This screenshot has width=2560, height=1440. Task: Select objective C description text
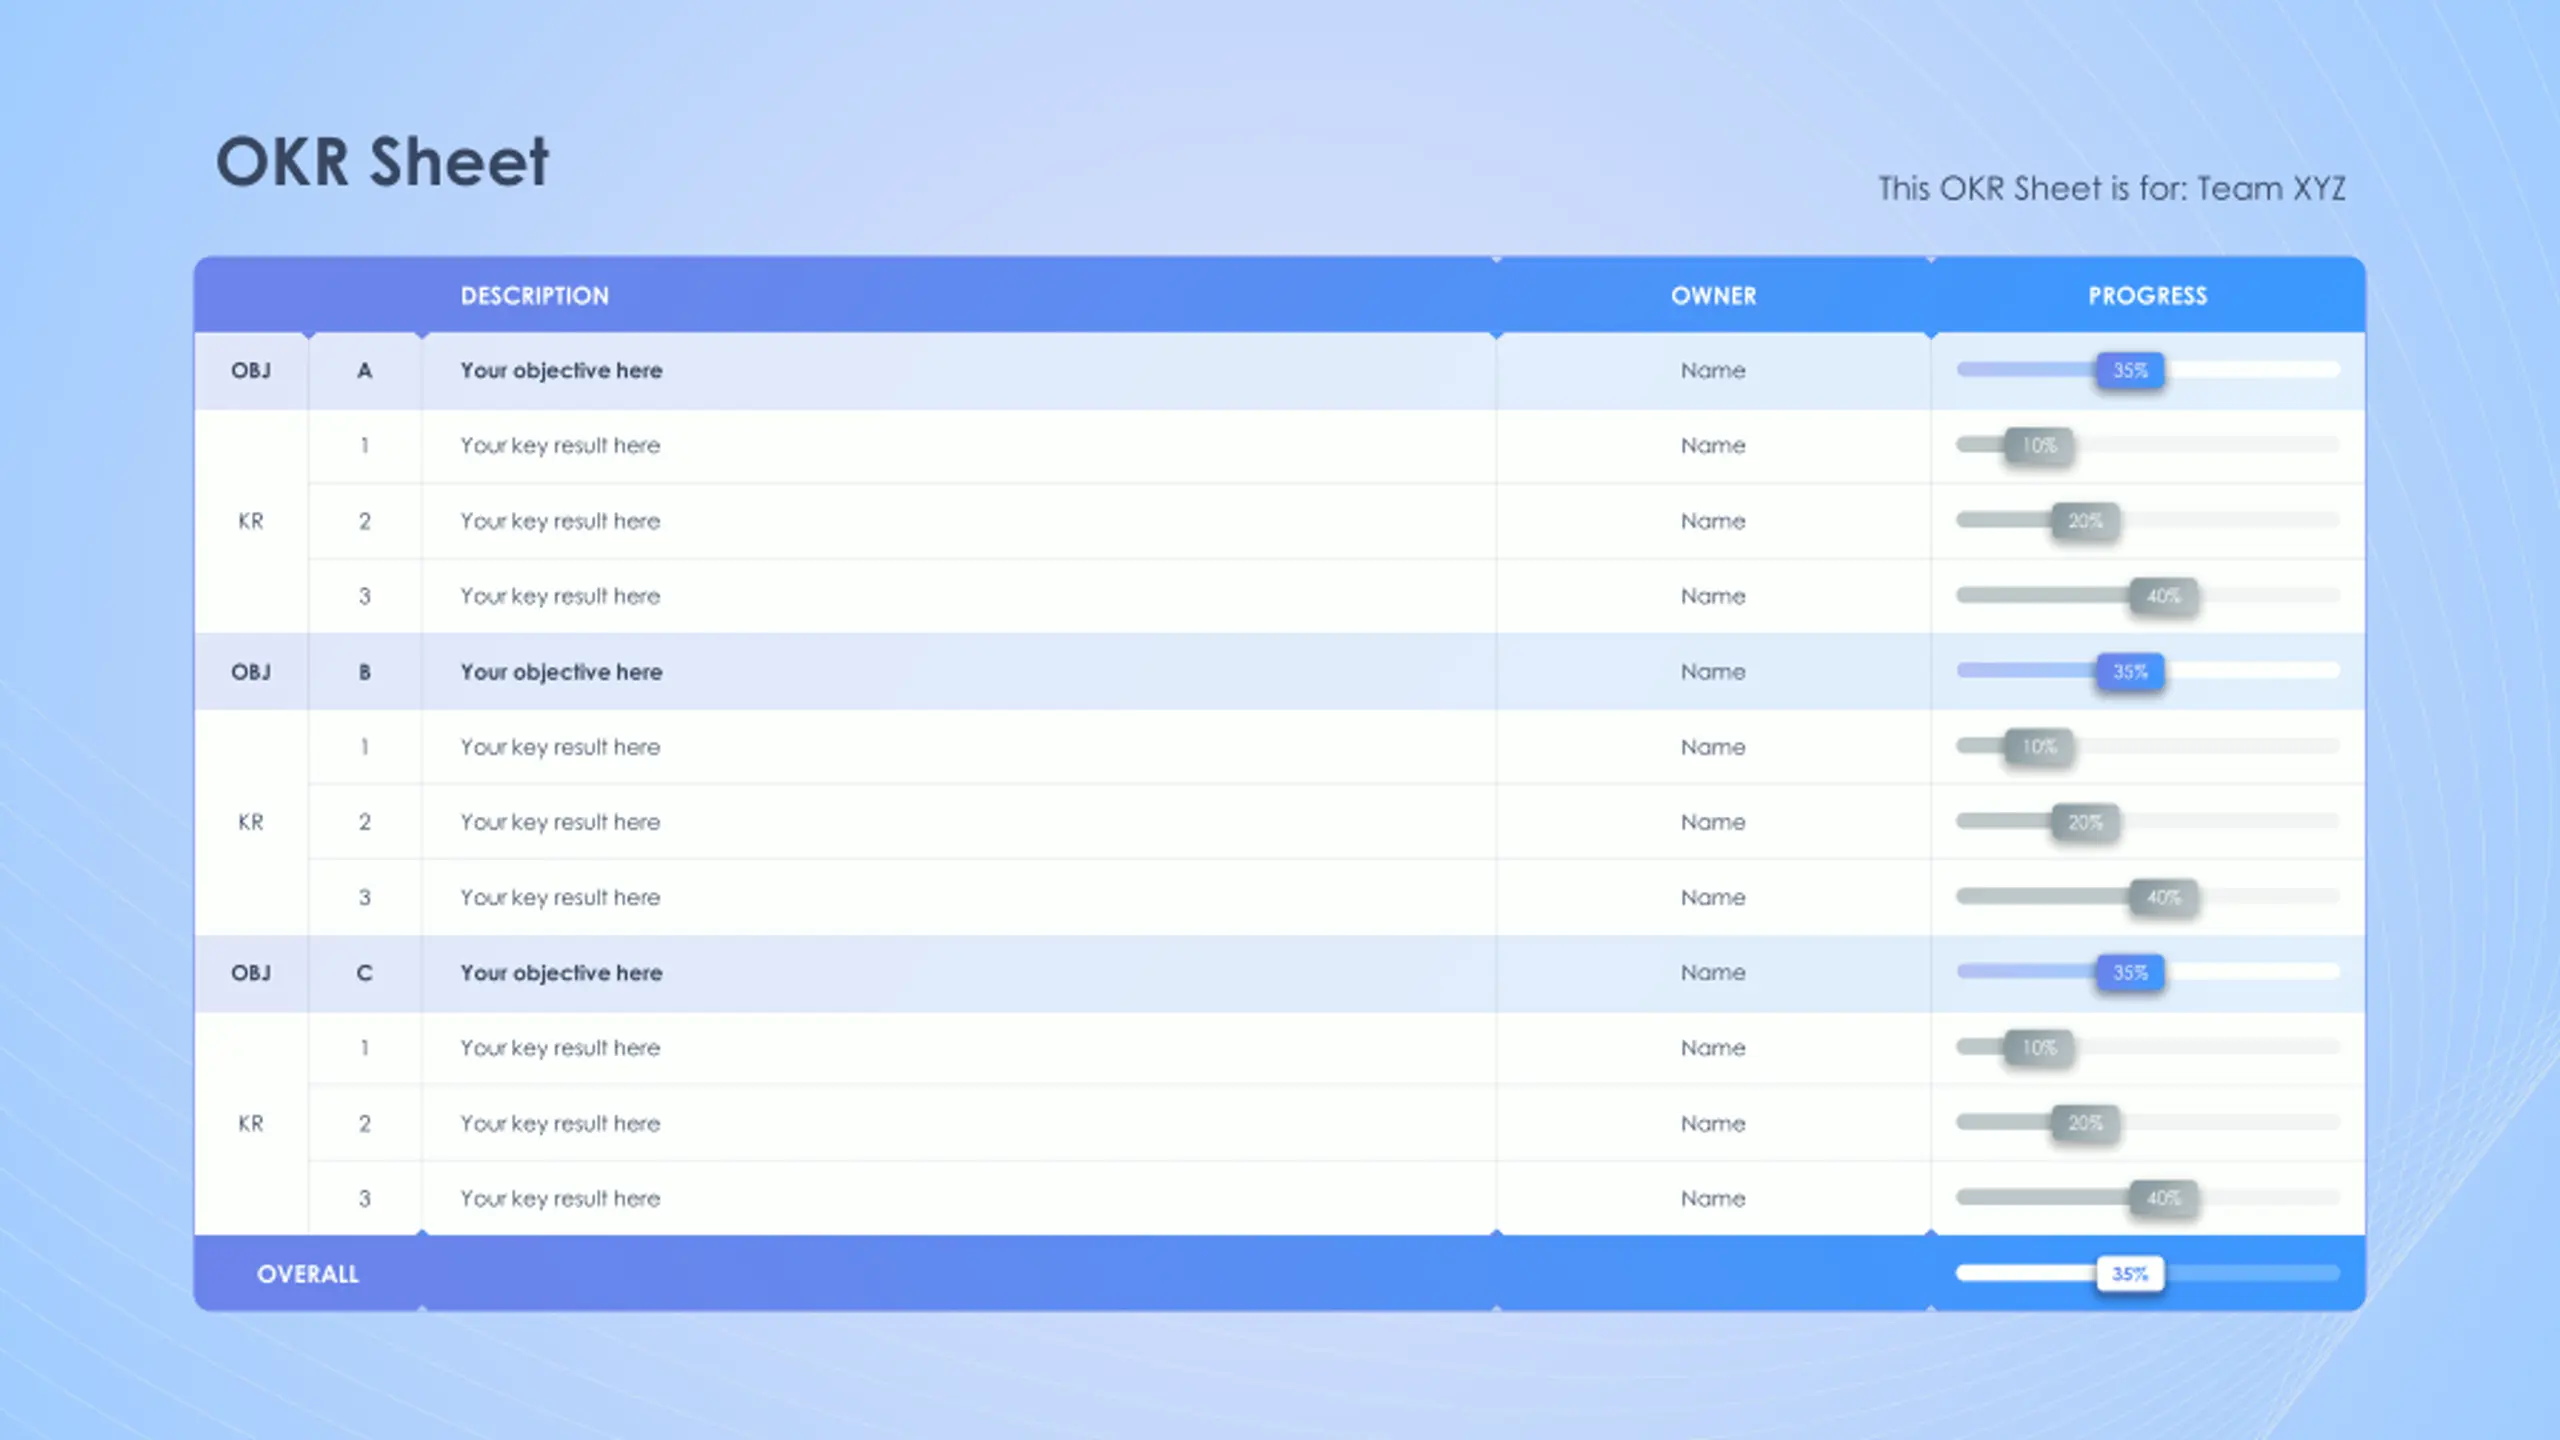click(561, 973)
